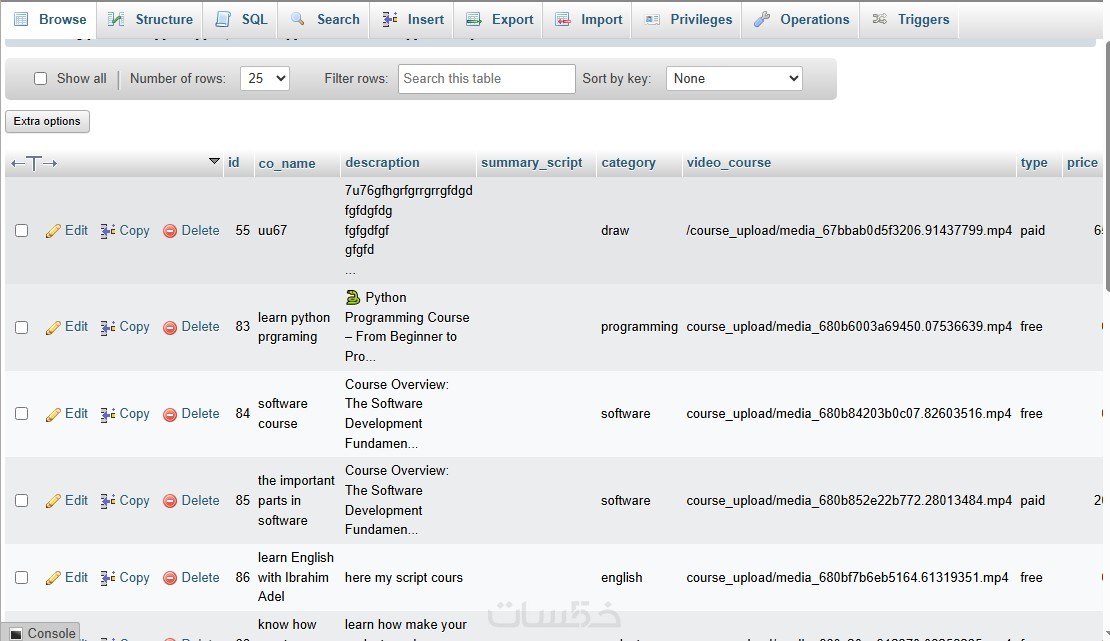Viewport: 1110px width, 641px height.
Task: Click the 'programming' category cell
Action: 639,327
